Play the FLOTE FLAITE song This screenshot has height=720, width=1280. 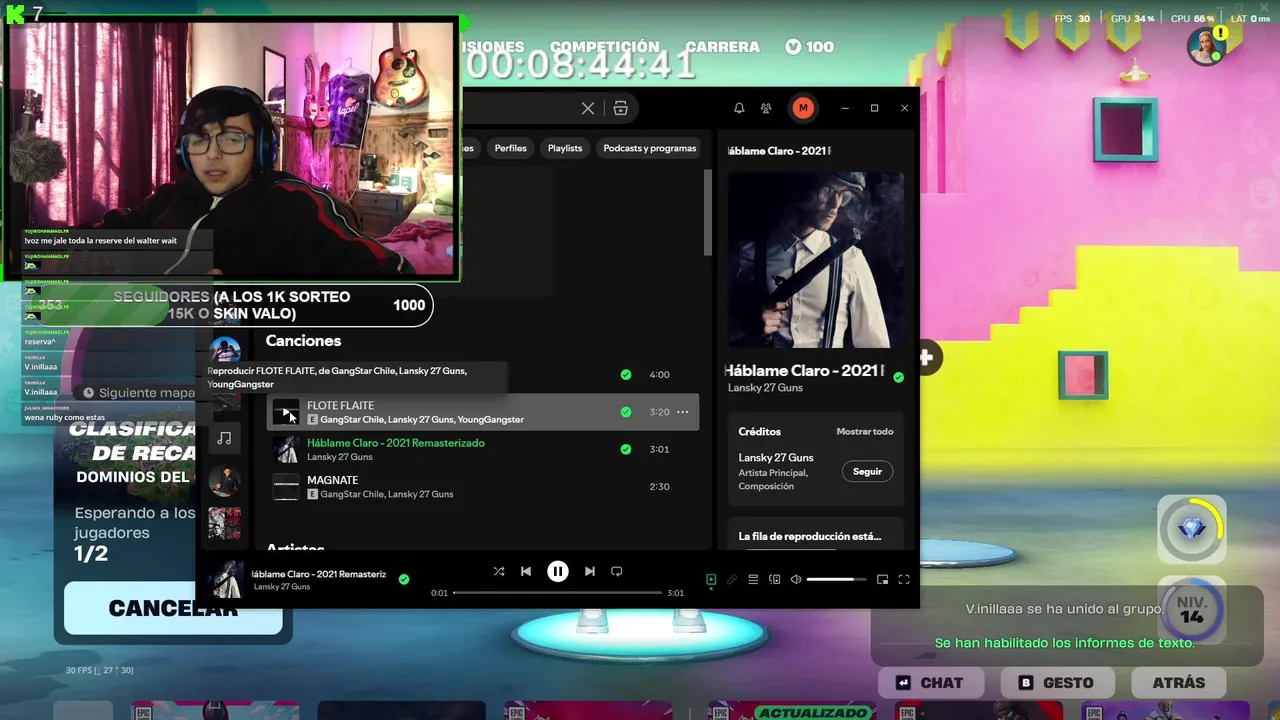point(286,412)
